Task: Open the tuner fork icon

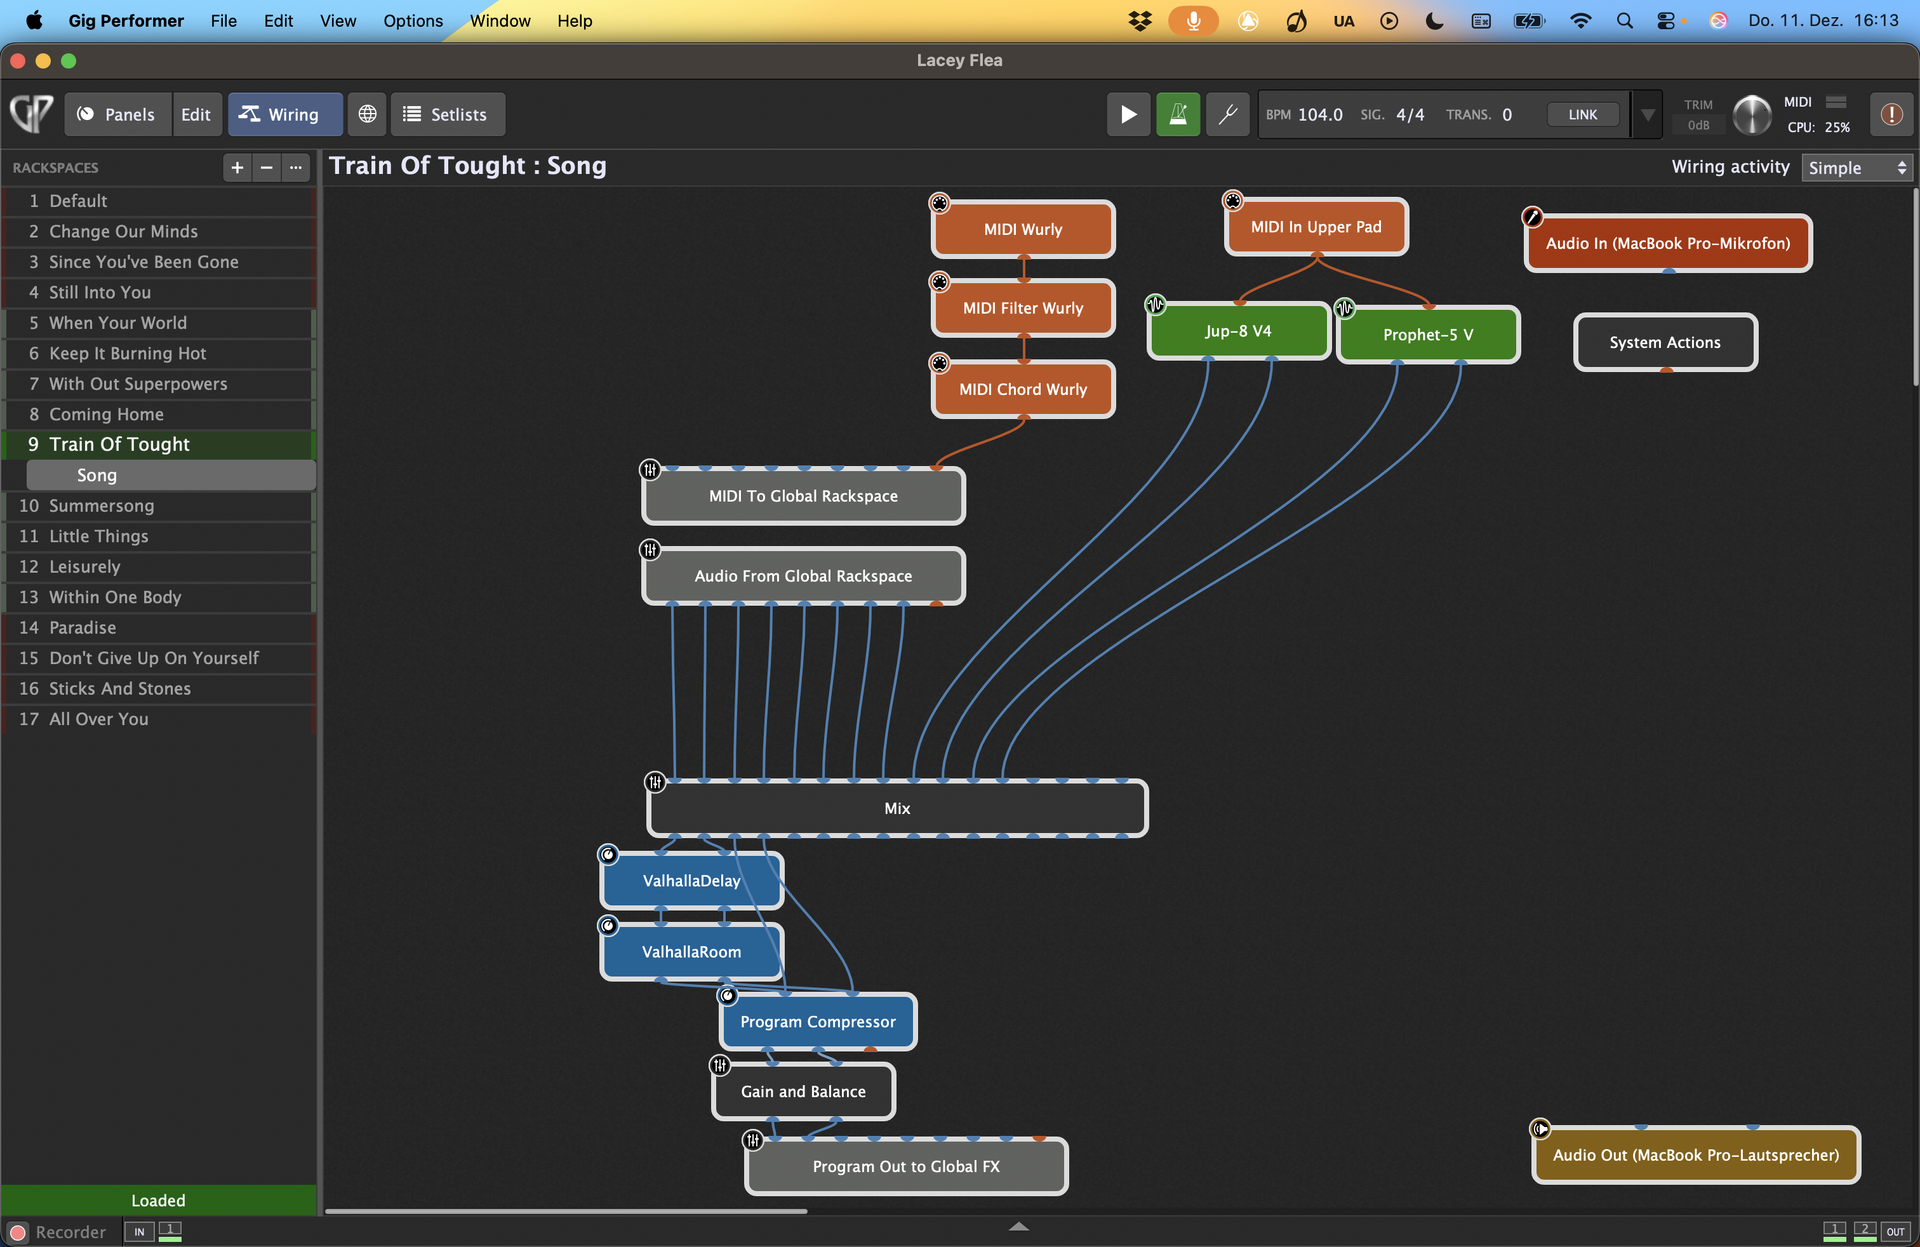Action: coord(1227,114)
